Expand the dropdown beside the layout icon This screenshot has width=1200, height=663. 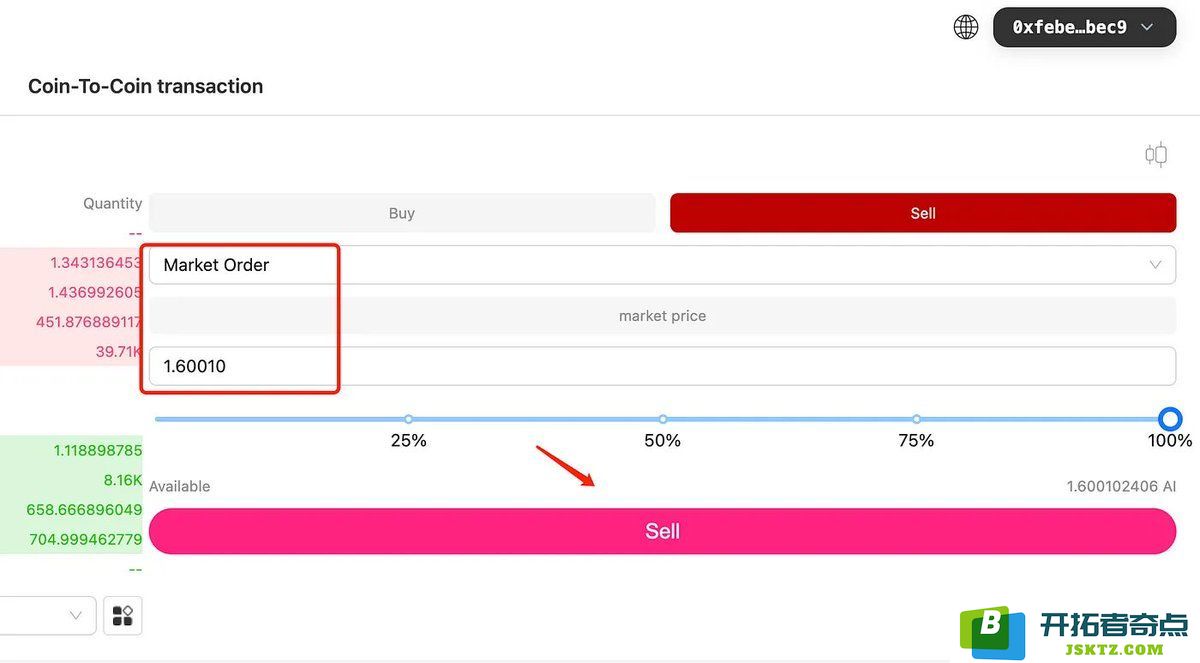pyautogui.click(x=48, y=616)
